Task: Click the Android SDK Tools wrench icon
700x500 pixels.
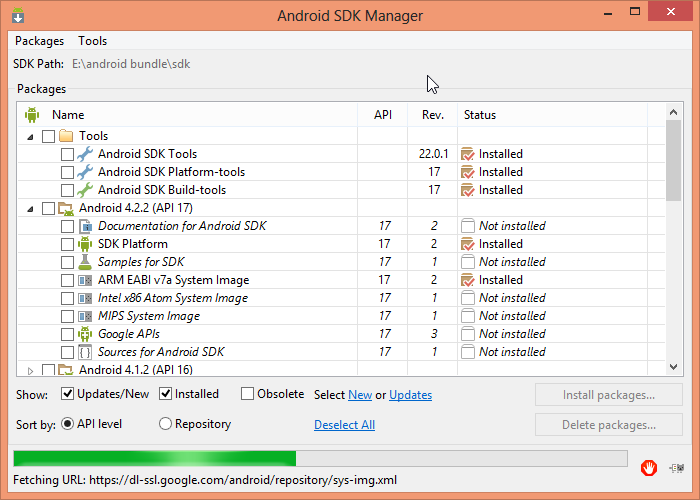Action: tap(85, 154)
